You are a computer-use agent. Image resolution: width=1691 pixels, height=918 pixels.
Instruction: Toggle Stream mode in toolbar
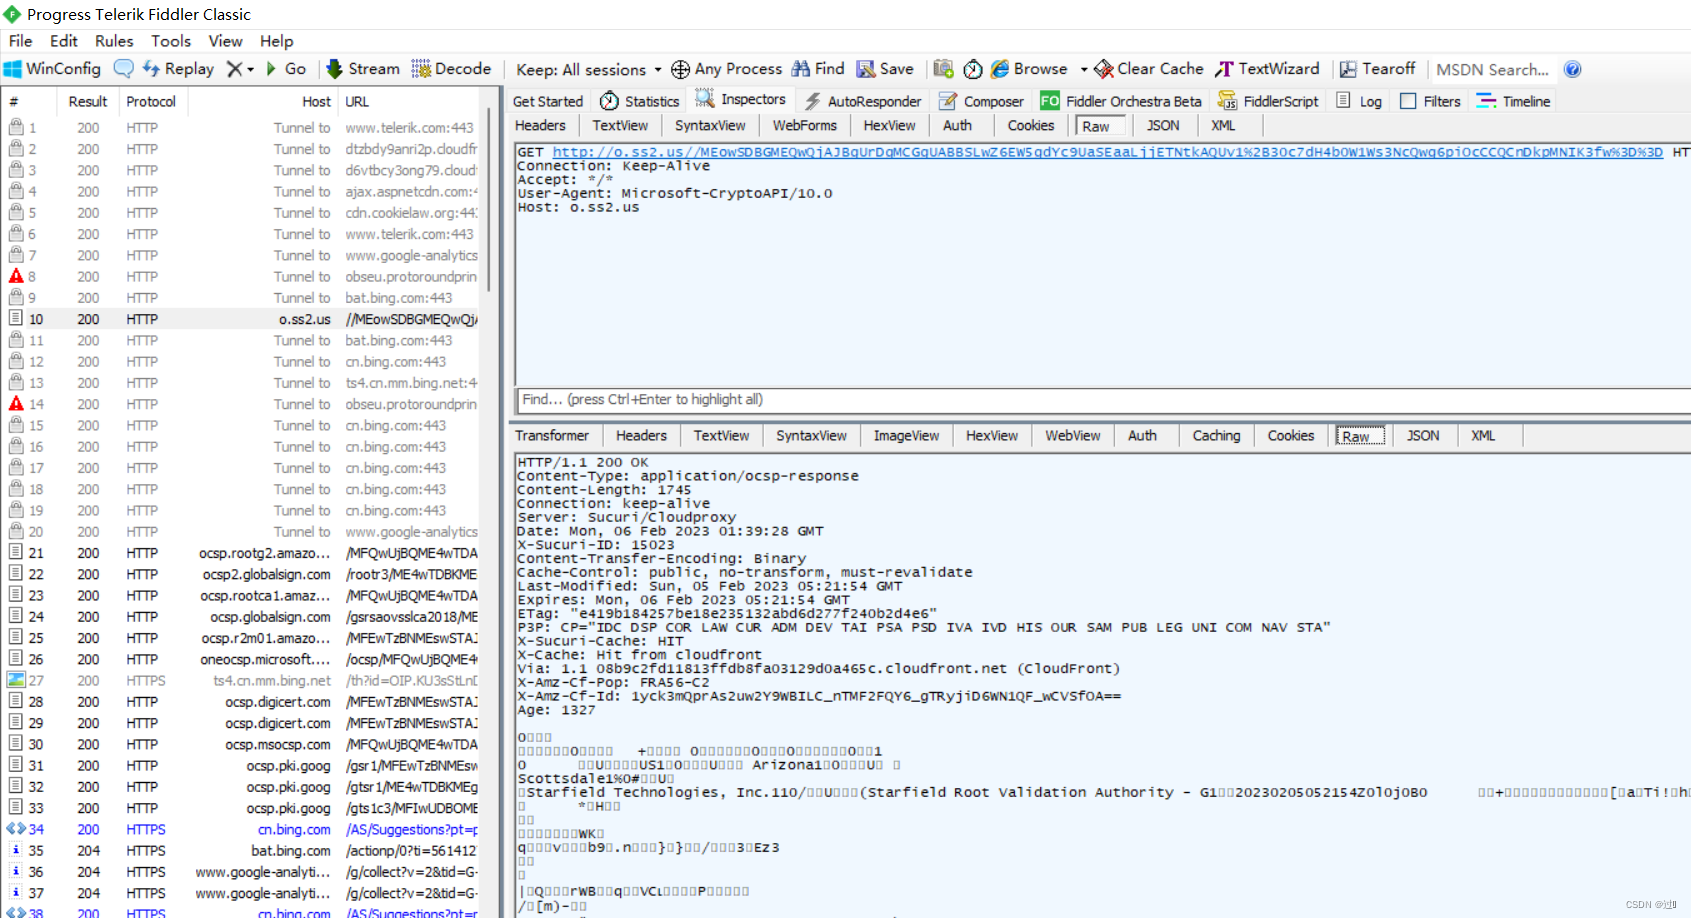362,69
